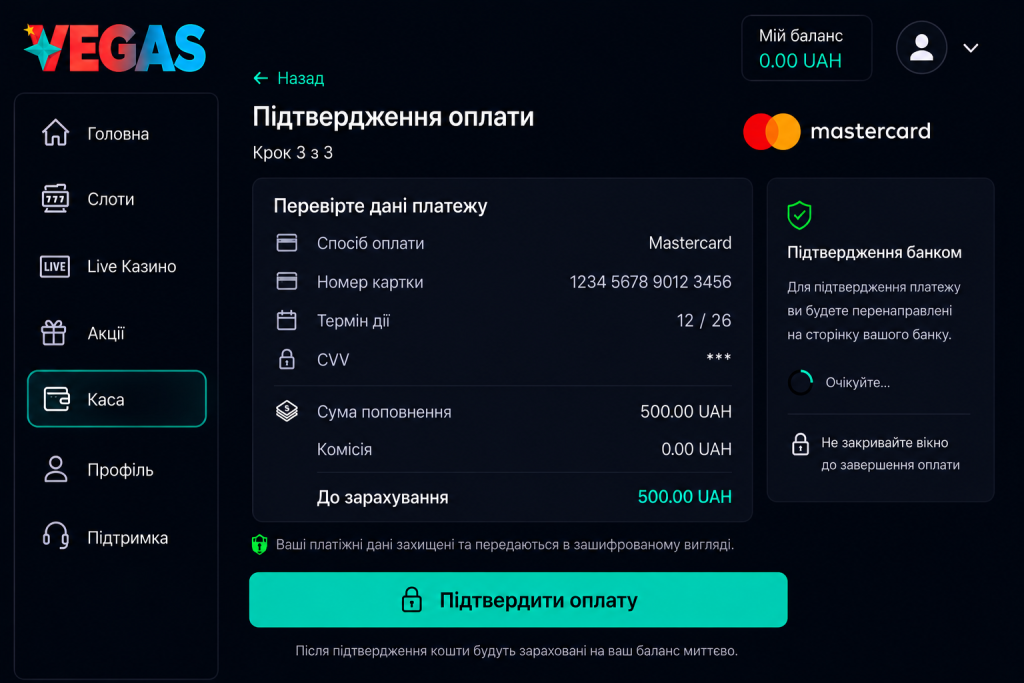The height and width of the screenshot is (683, 1024).
Task: Click the Очікуйте loading spinner
Action: click(801, 383)
